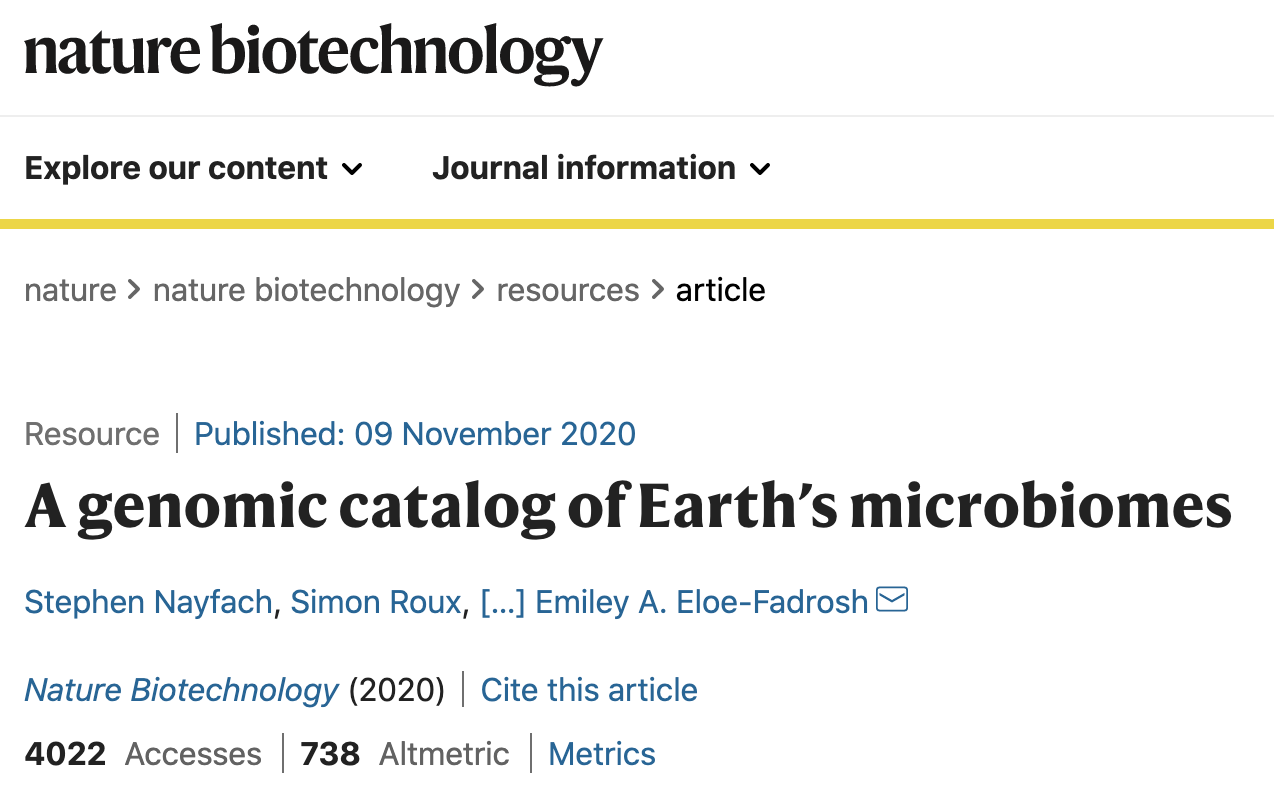Screen dimensions: 1274x790
Task: Open the Explore our content menu
Action: 194,168
